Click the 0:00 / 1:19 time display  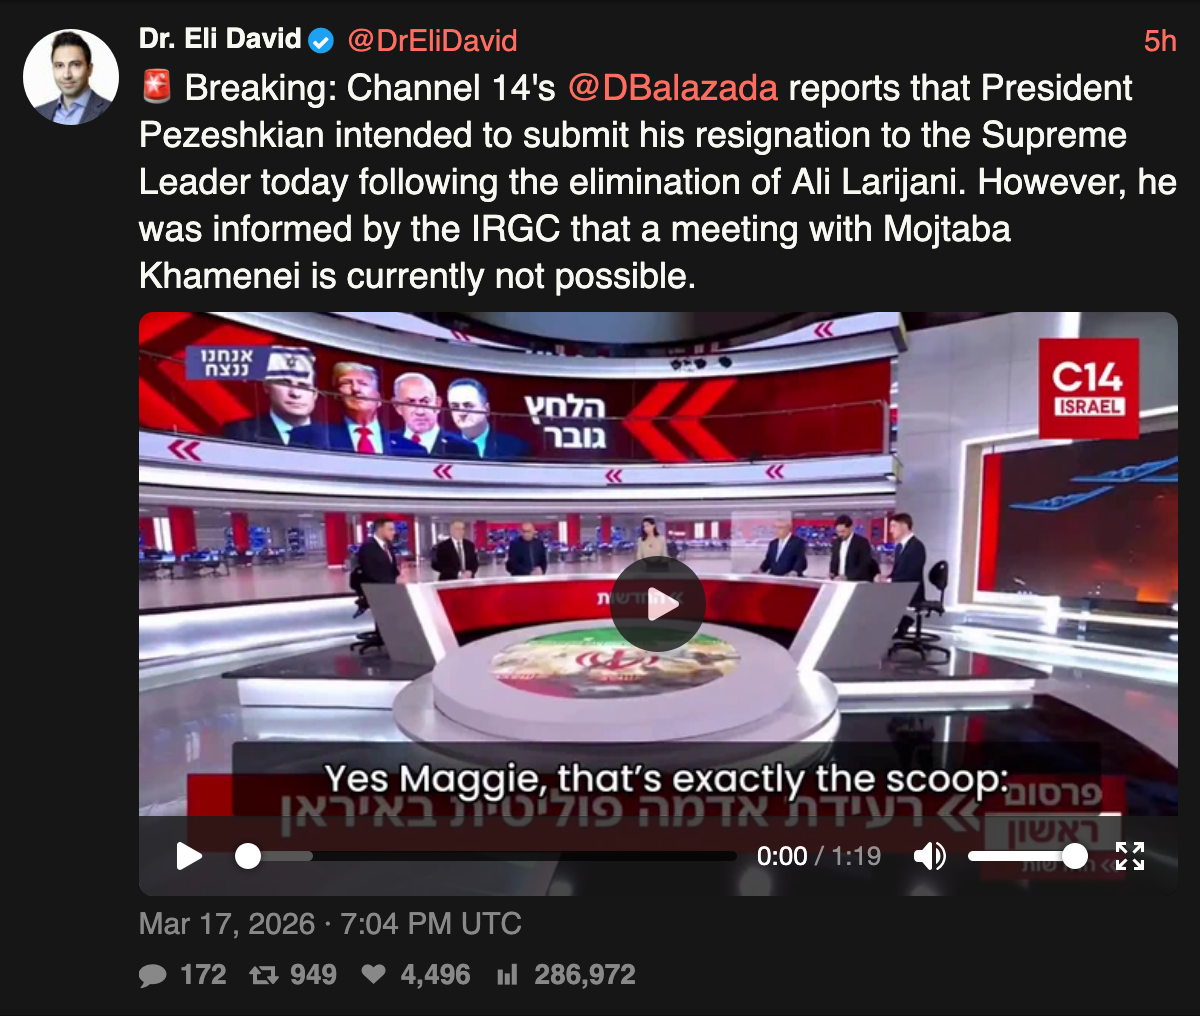819,856
